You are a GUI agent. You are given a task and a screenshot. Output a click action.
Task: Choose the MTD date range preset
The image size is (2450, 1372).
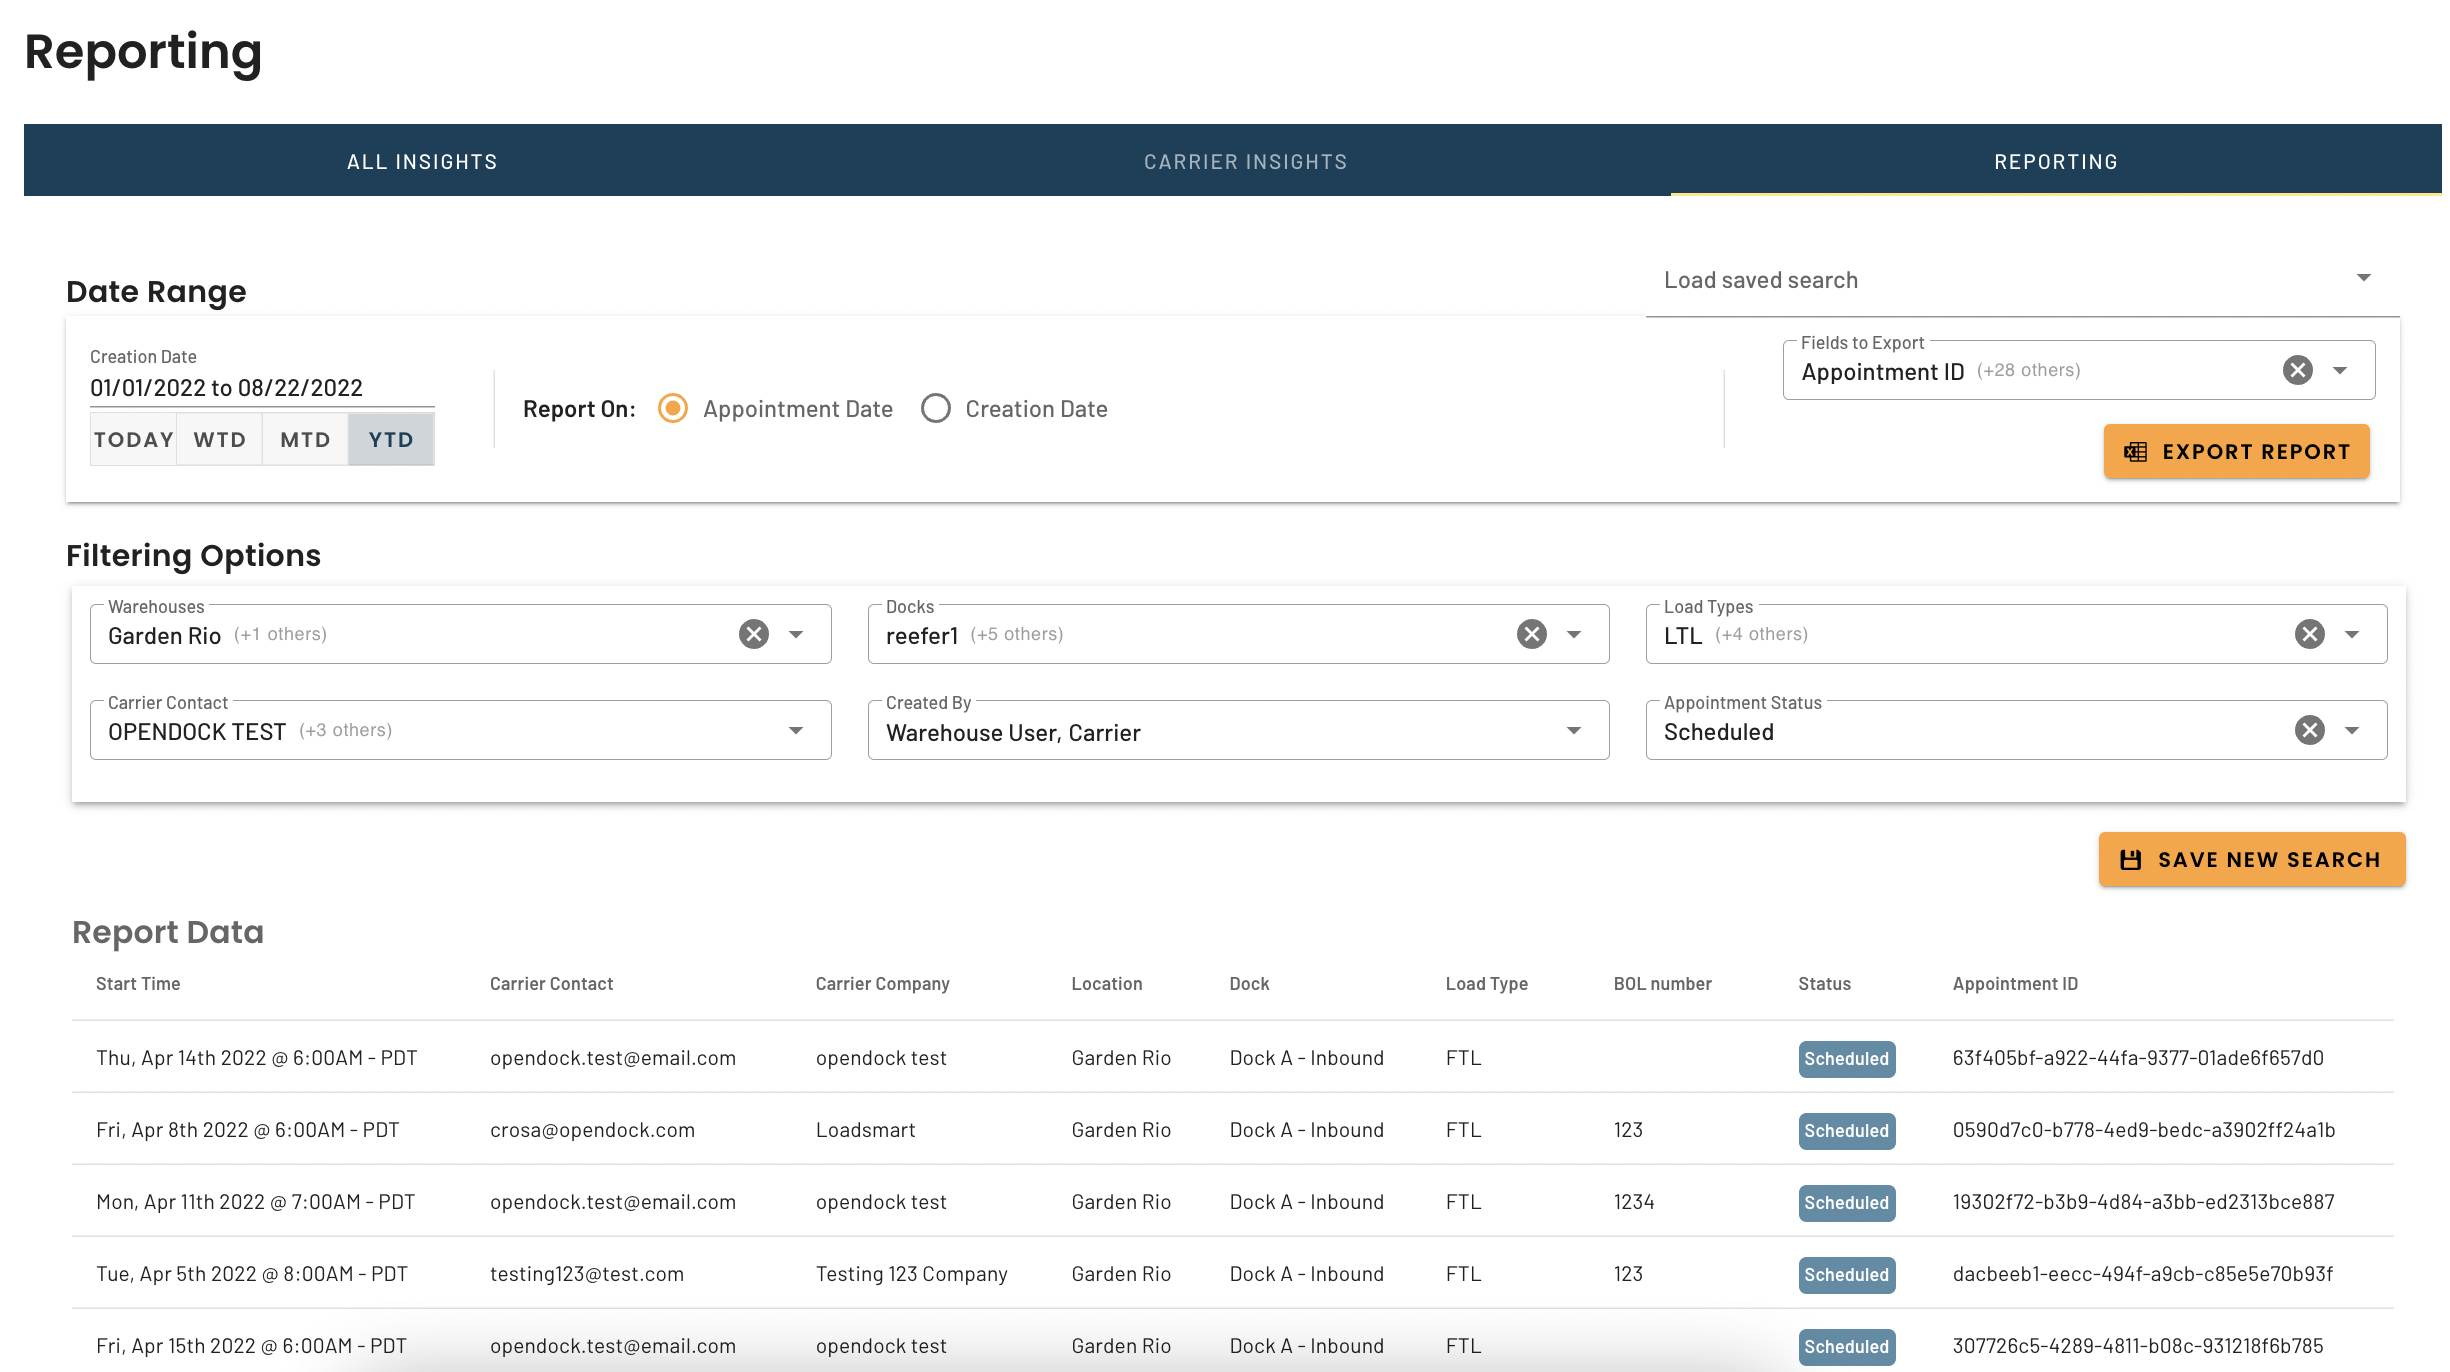305,440
